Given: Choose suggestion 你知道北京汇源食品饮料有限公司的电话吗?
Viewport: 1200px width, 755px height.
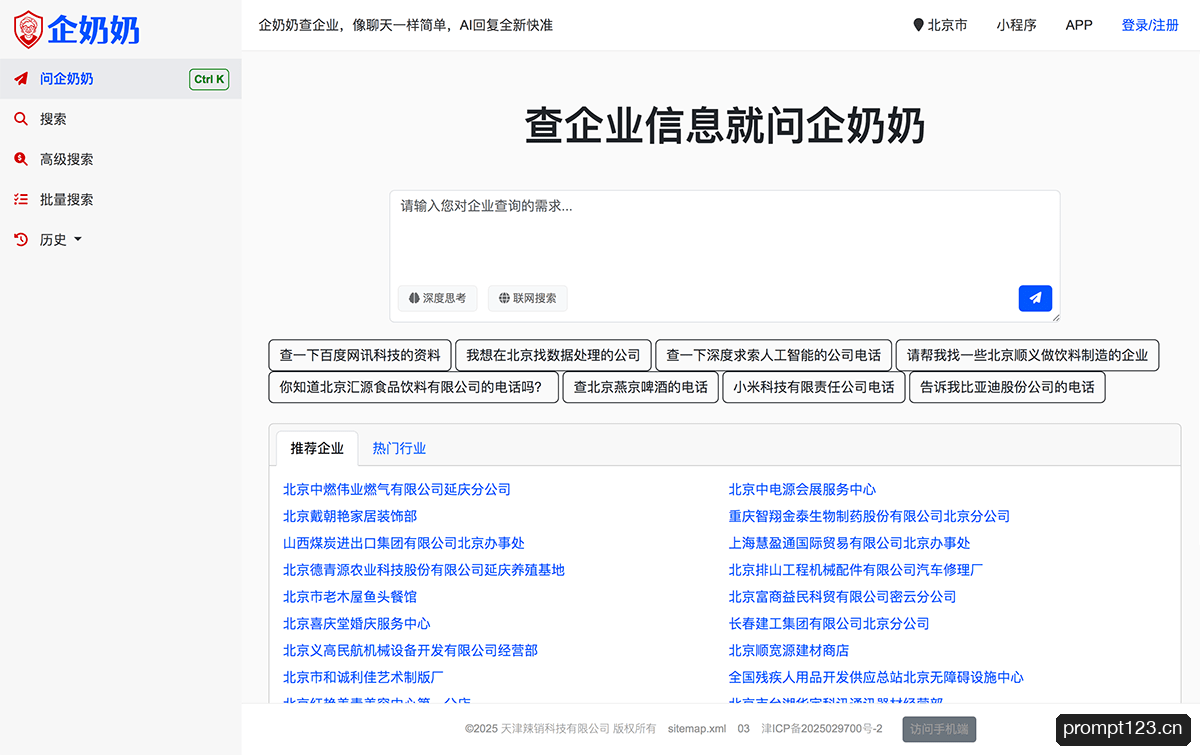Looking at the screenshot, I should tap(413, 387).
